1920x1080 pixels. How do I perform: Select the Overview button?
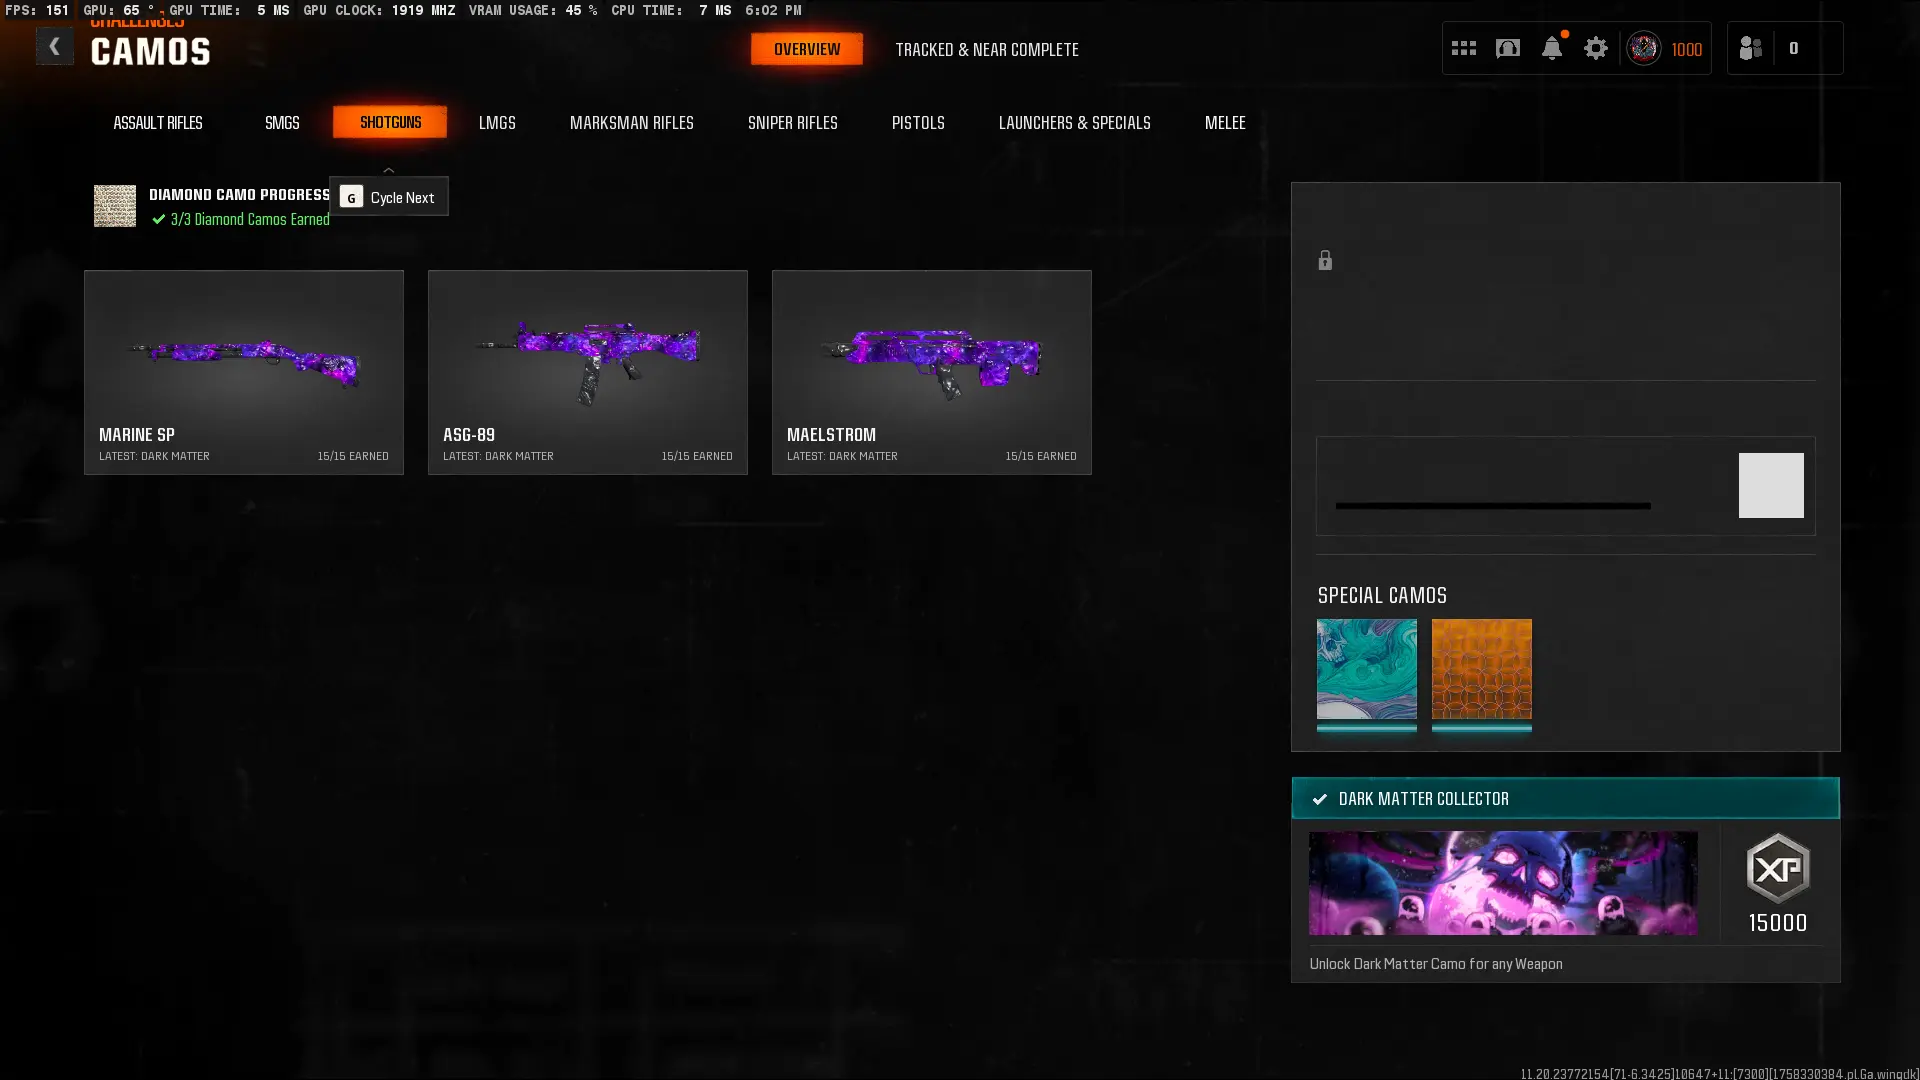[x=806, y=49]
